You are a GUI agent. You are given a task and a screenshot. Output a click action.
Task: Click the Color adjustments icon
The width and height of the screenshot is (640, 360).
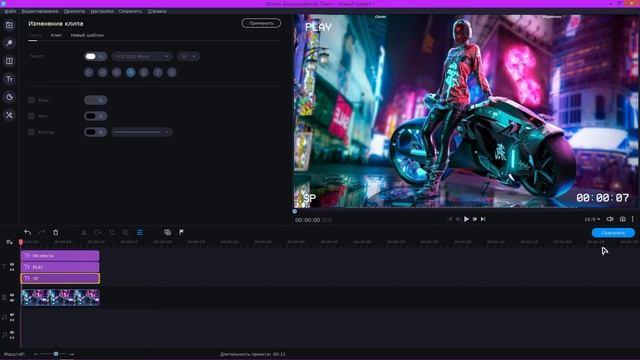click(x=126, y=232)
